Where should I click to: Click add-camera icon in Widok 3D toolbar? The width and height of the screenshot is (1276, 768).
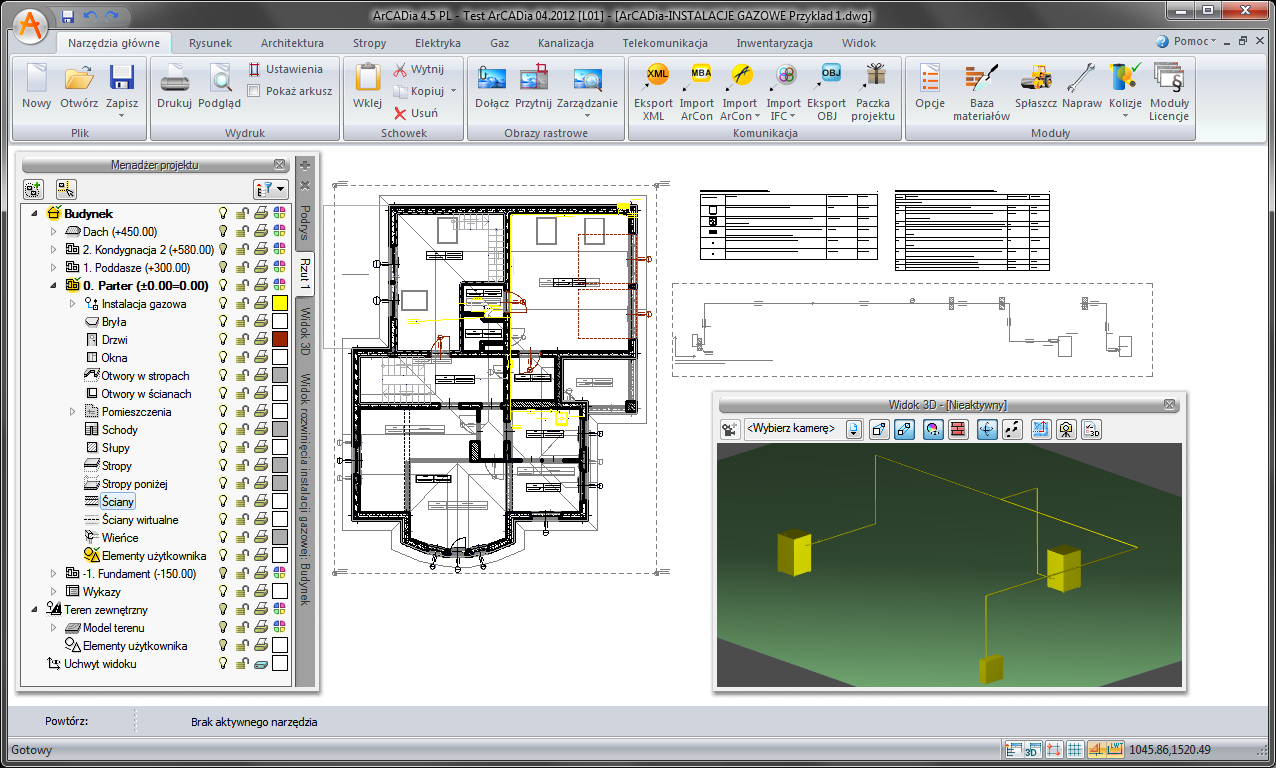point(728,429)
